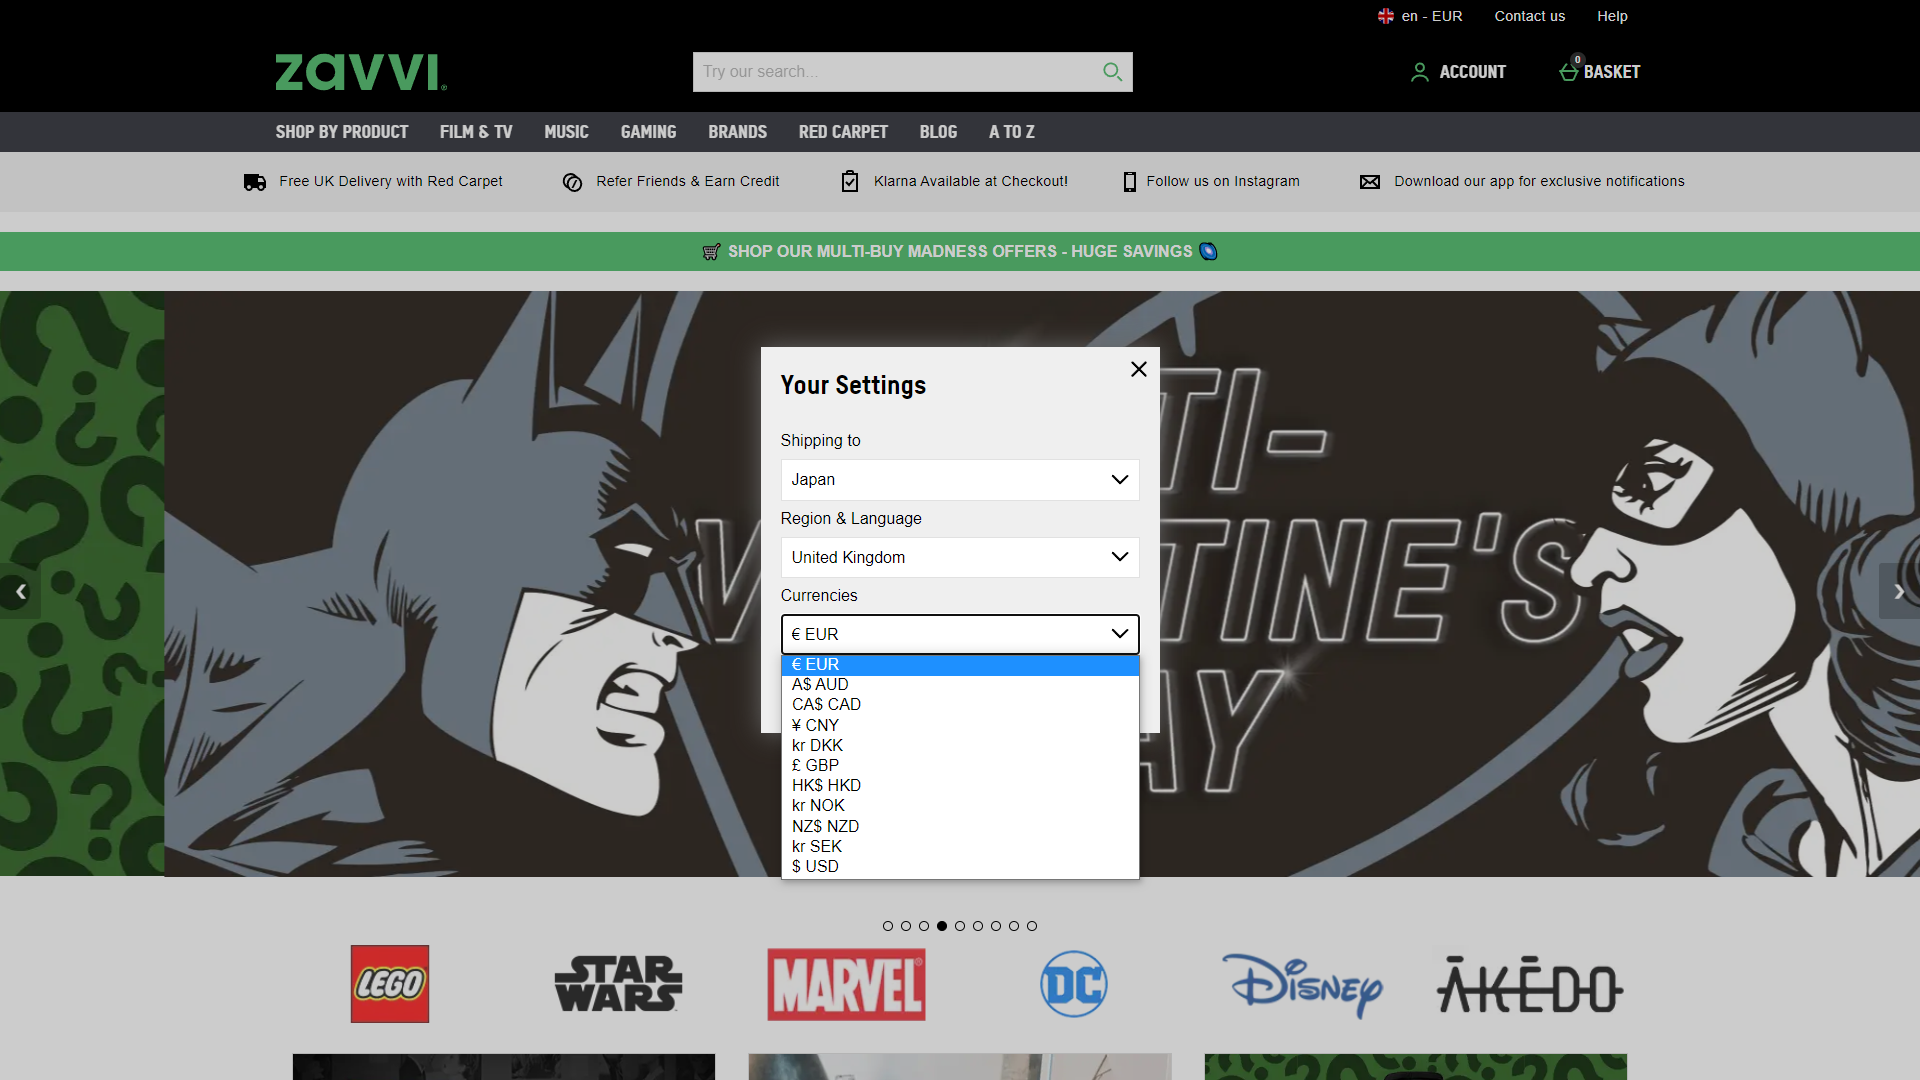Viewport: 1920px width, 1080px height.
Task: Open the Disney brand logo
Action: pyautogui.click(x=1302, y=984)
